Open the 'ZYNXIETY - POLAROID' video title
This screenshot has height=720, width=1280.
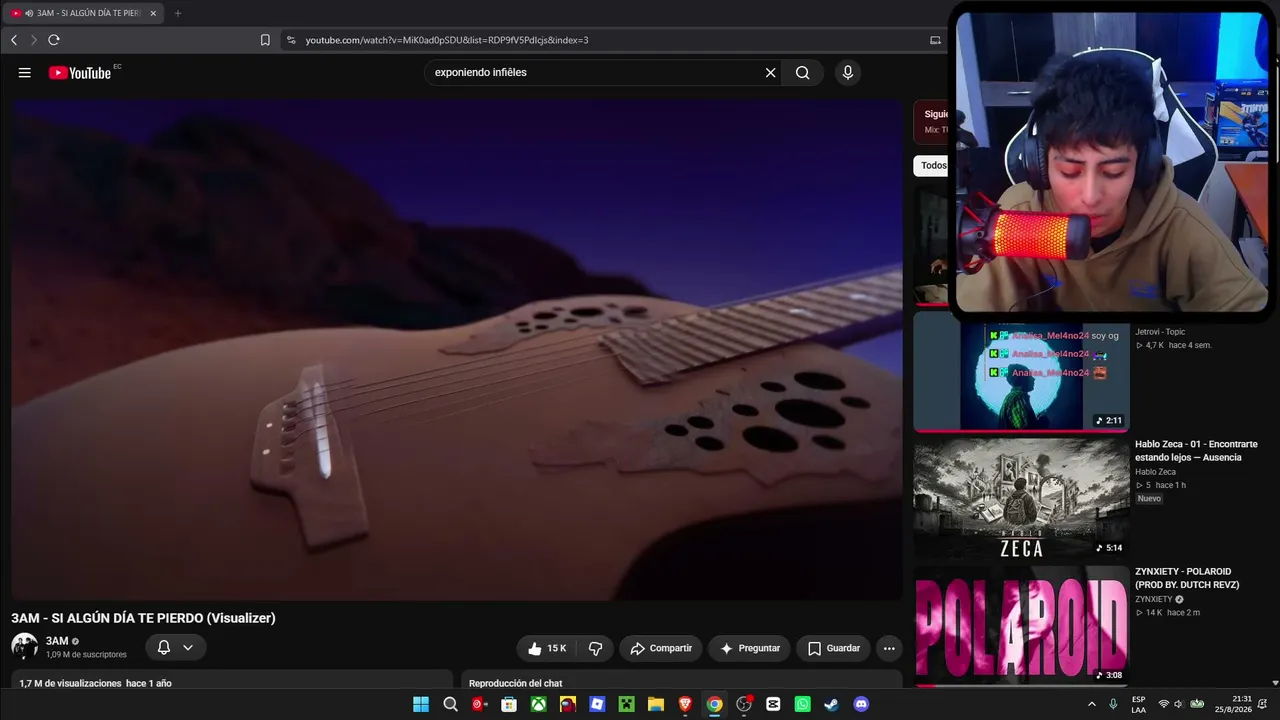click(1187, 578)
